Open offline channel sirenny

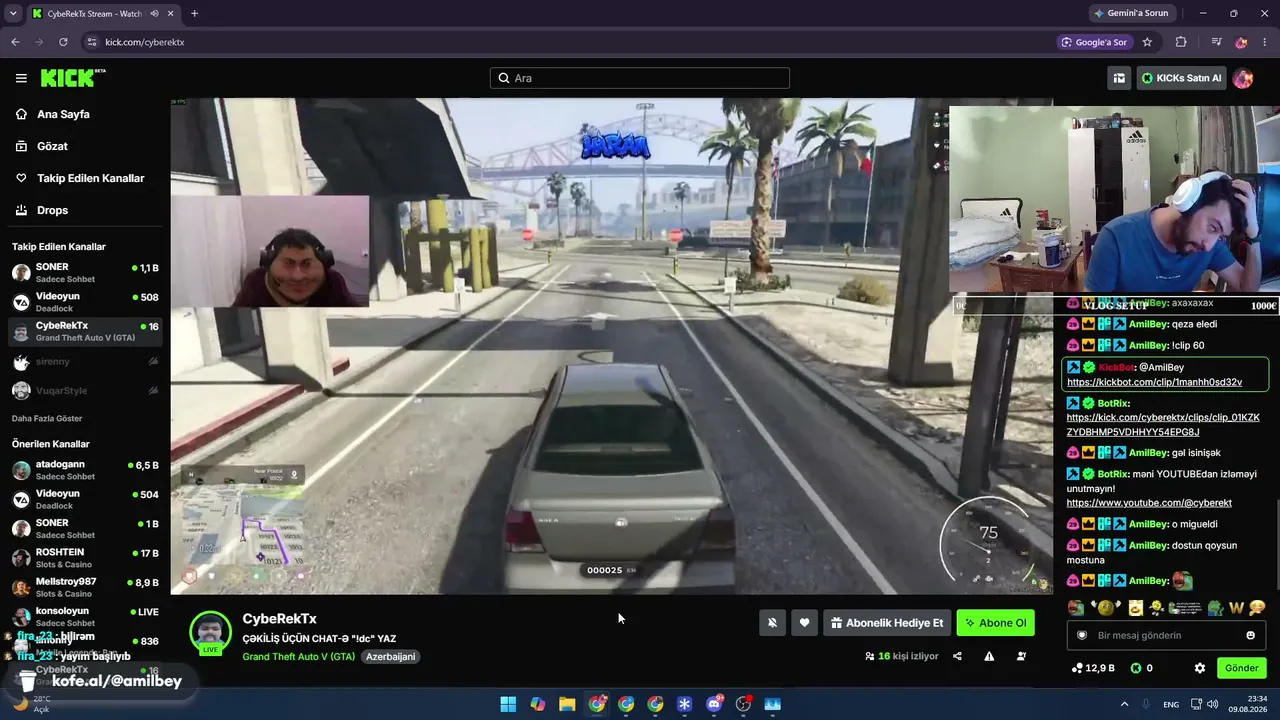(85, 361)
